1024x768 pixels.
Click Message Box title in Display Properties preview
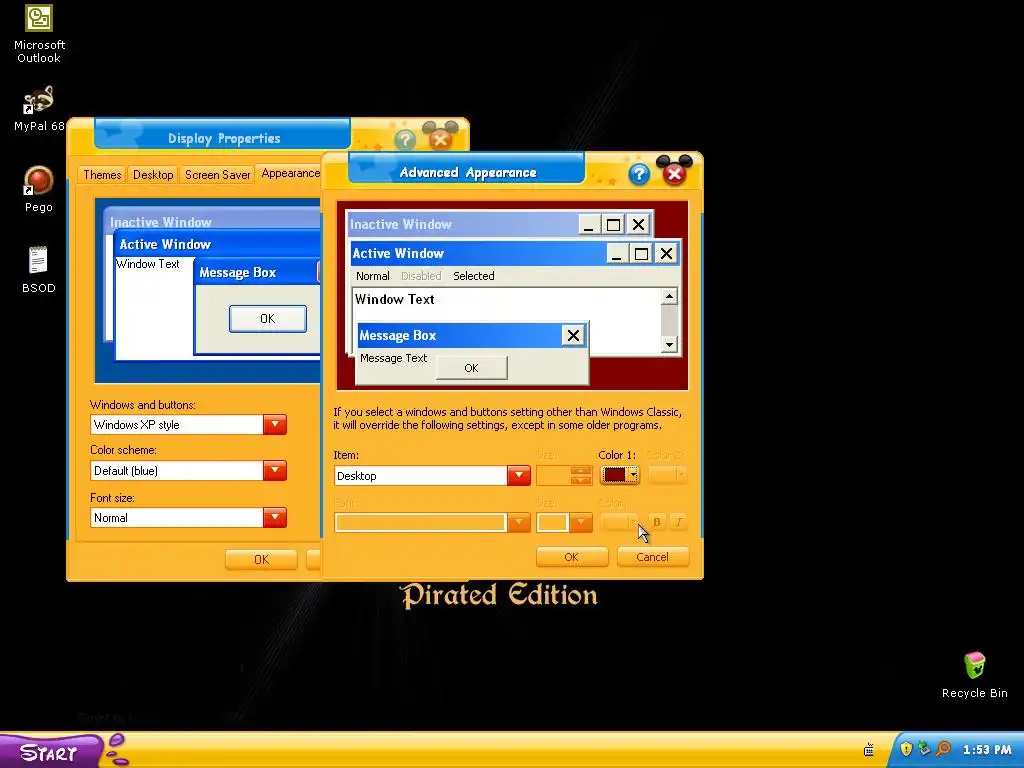[238, 273]
